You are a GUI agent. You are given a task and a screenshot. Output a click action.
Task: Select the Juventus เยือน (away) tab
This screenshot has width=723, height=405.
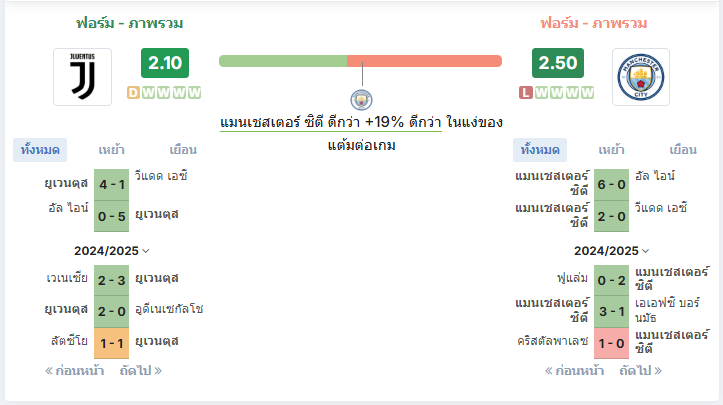coord(183,150)
